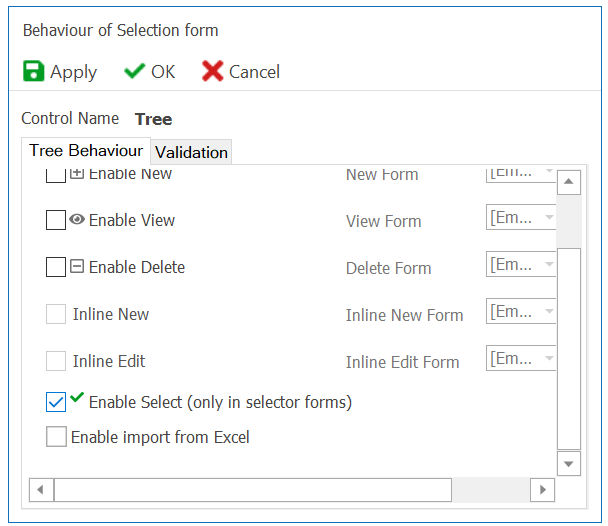Click the green Apply save icon
The image size is (608, 526).
tap(34, 71)
